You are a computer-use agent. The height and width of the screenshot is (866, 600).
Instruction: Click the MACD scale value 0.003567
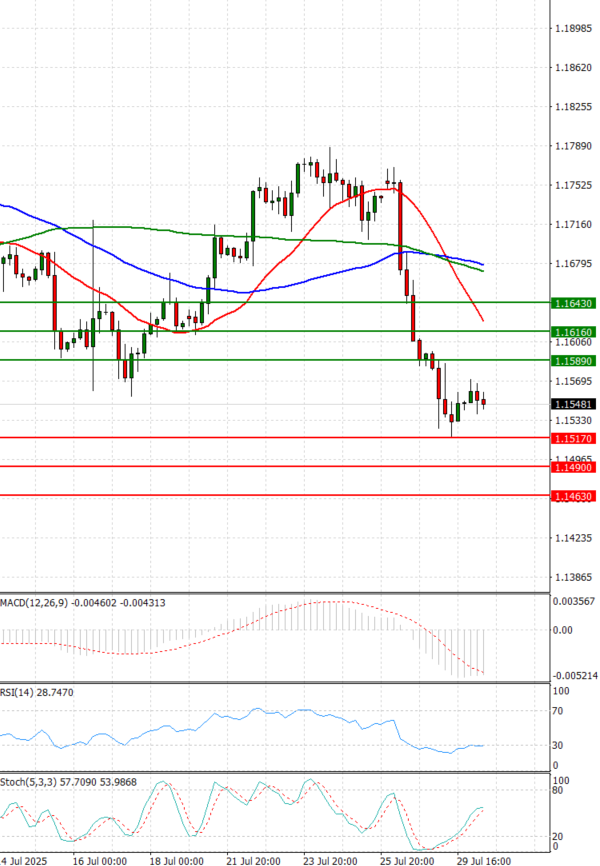574,601
